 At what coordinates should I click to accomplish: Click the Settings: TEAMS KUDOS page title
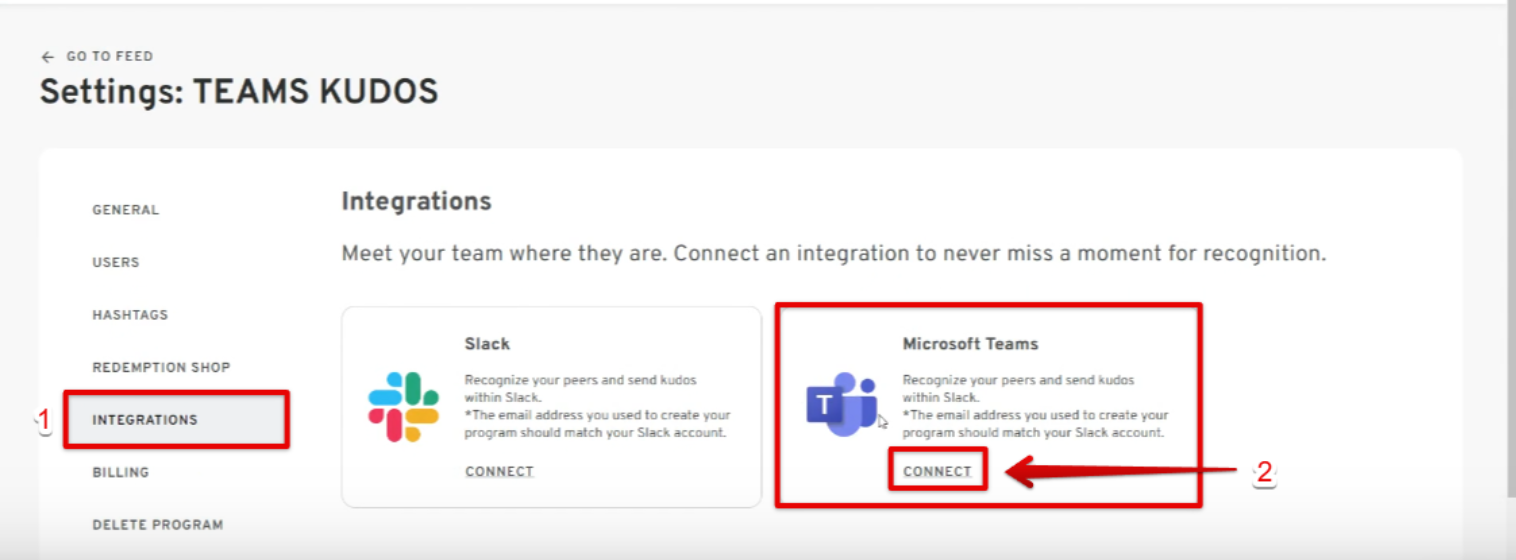(239, 92)
